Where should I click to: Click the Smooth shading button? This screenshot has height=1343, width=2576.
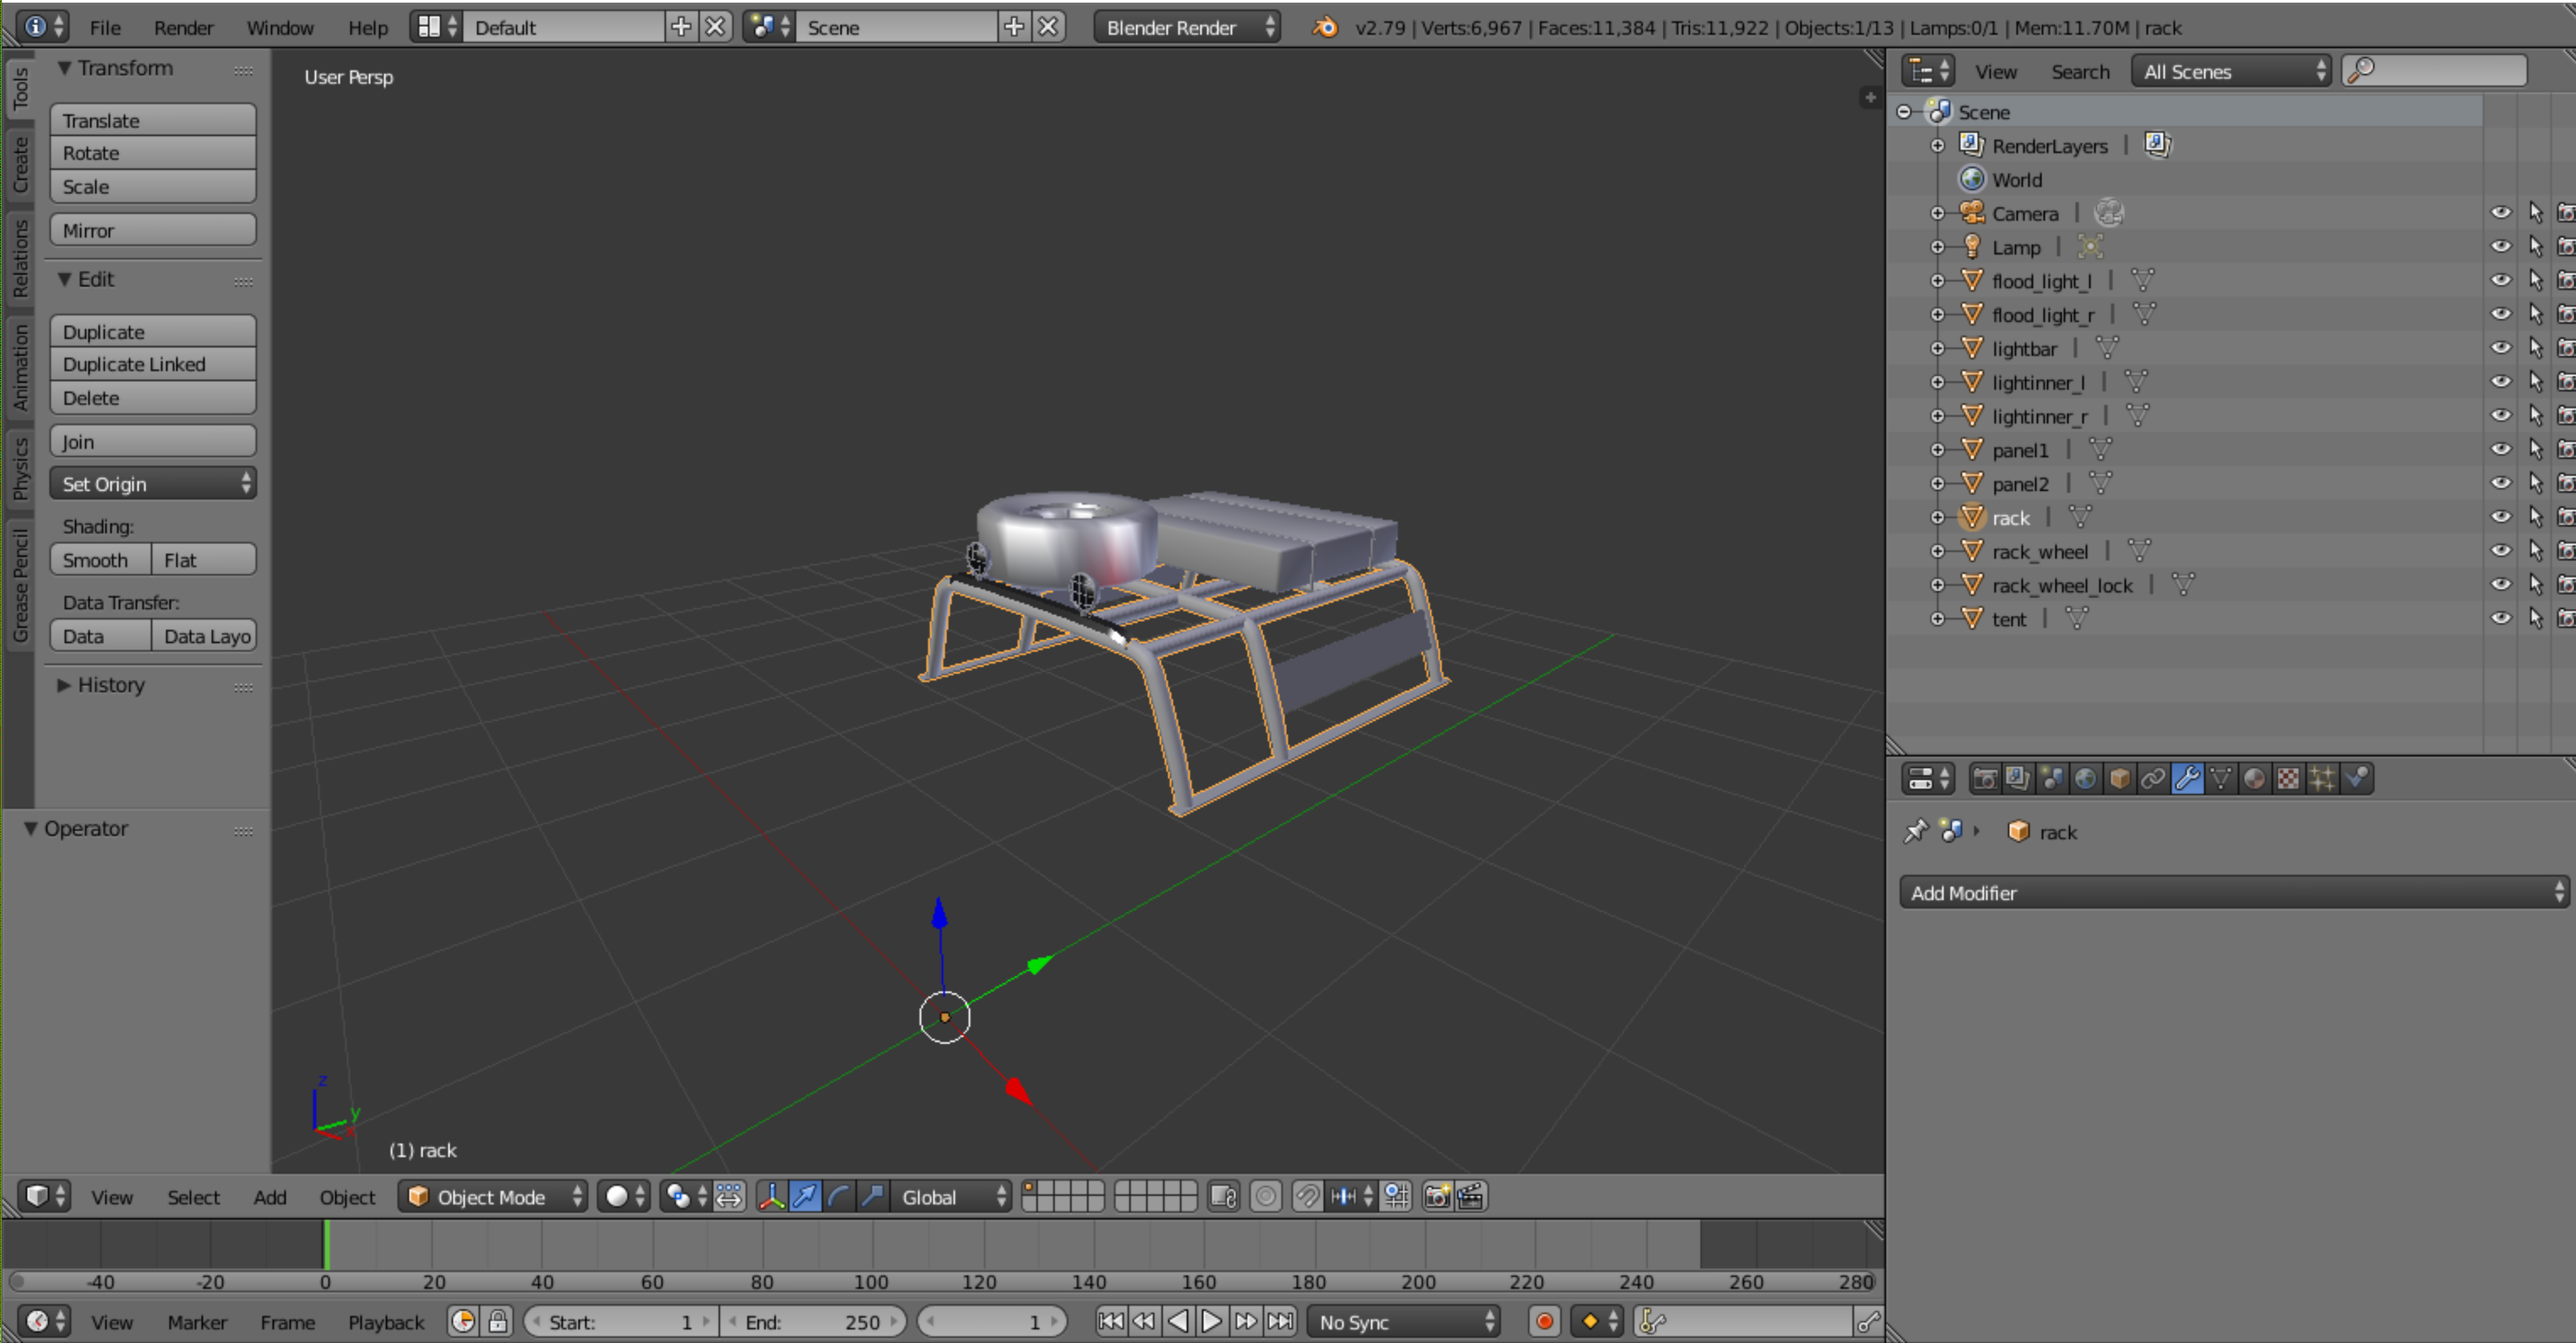100,560
